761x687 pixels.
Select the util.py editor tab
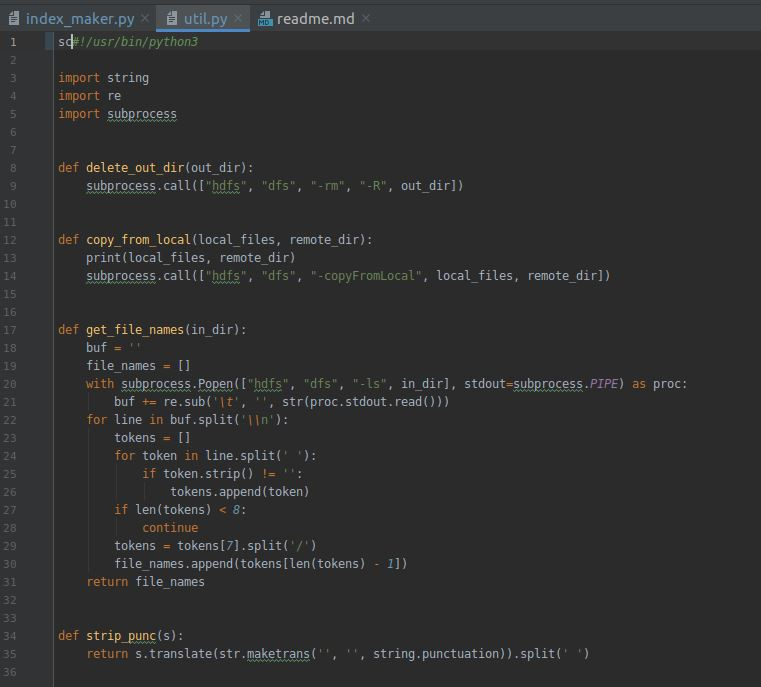coord(205,19)
